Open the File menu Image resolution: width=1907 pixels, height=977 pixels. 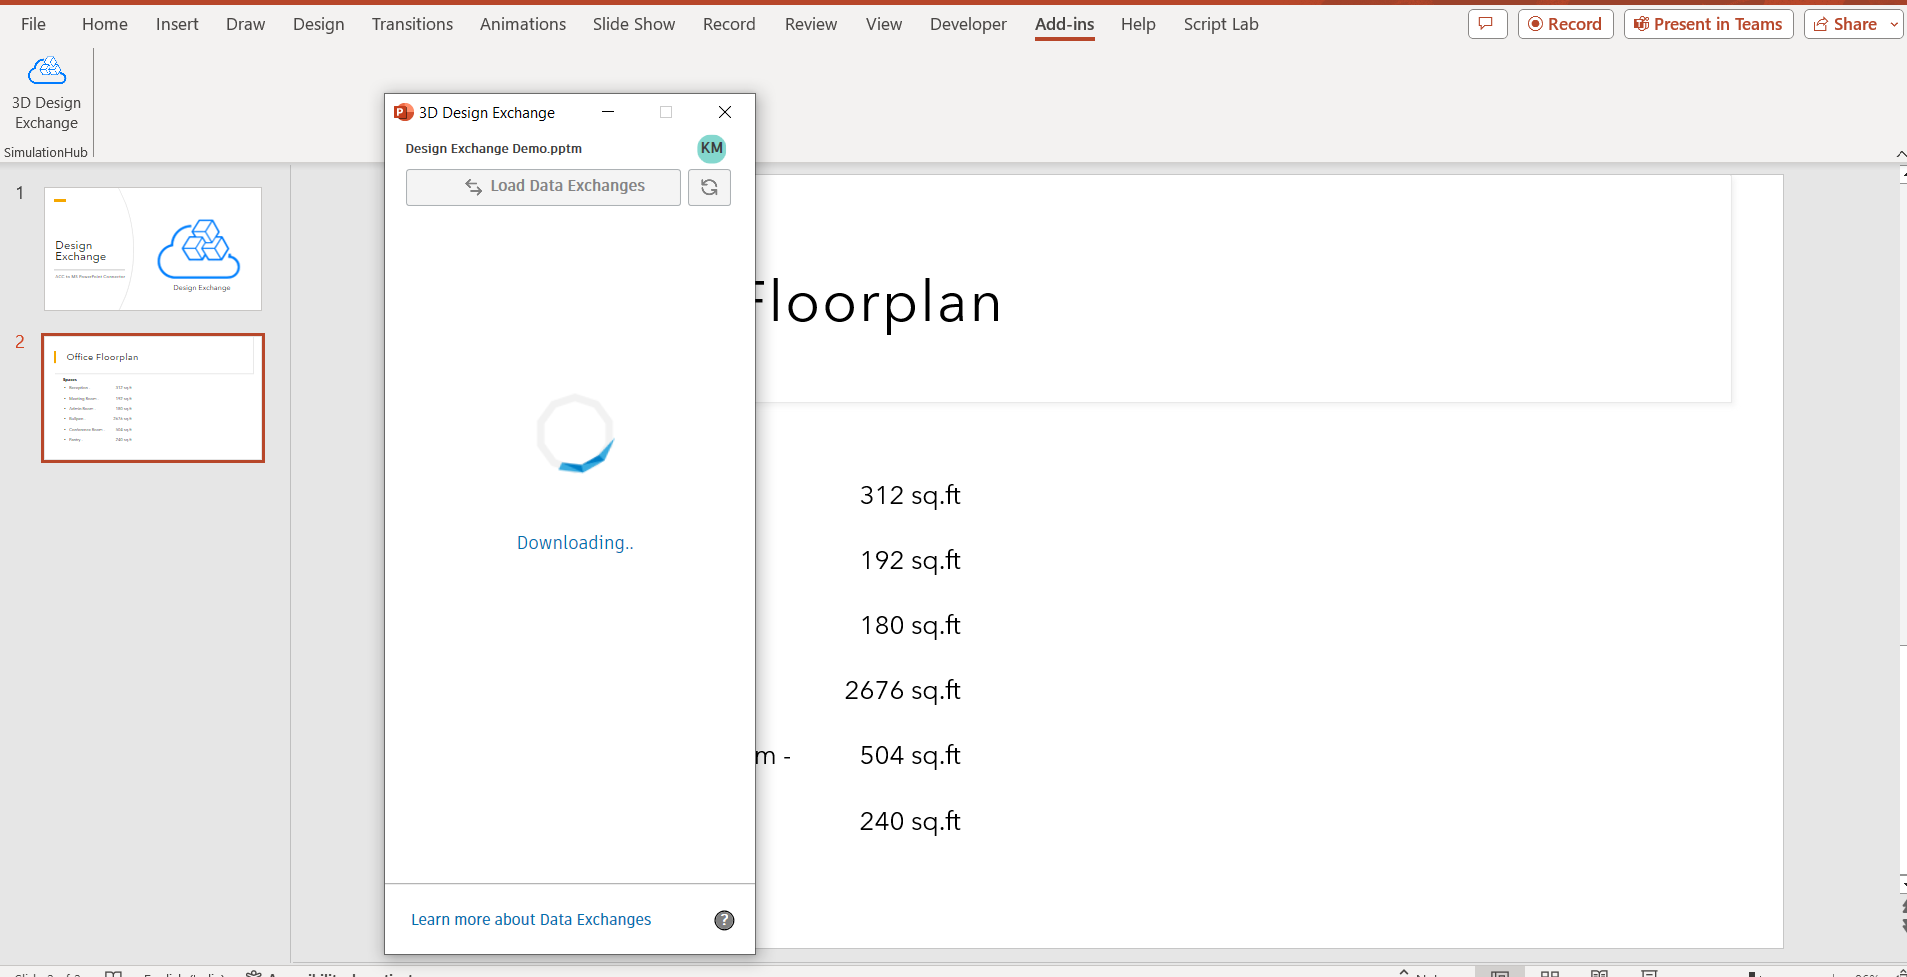(33, 24)
